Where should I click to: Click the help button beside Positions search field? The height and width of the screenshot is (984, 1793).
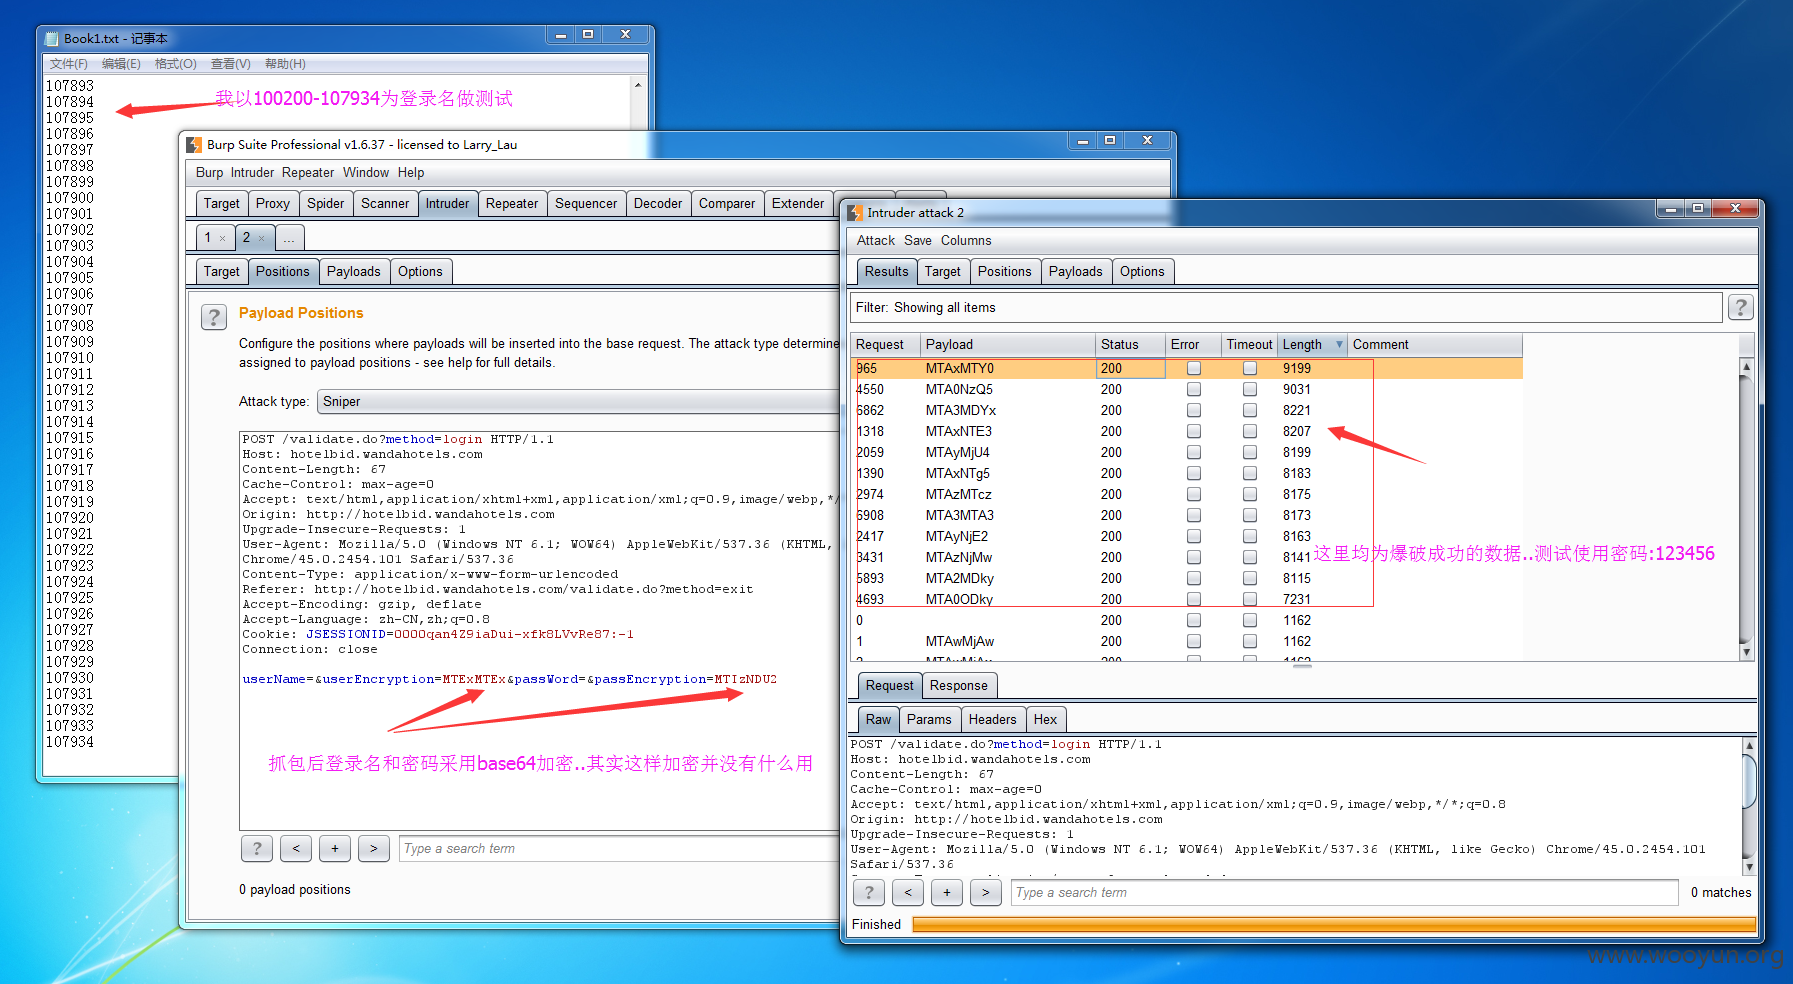pyautogui.click(x=257, y=848)
